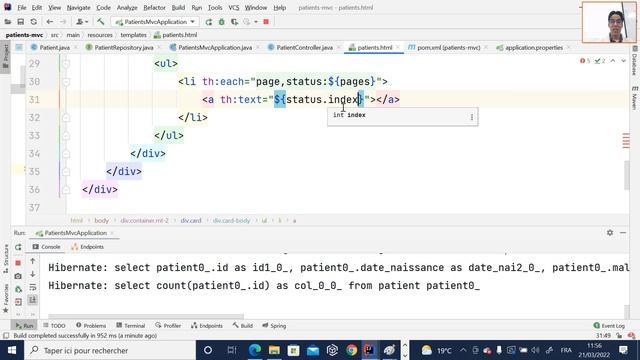Click div.card-body in editor breadcrumbs
The image size is (640, 360).
point(231,220)
